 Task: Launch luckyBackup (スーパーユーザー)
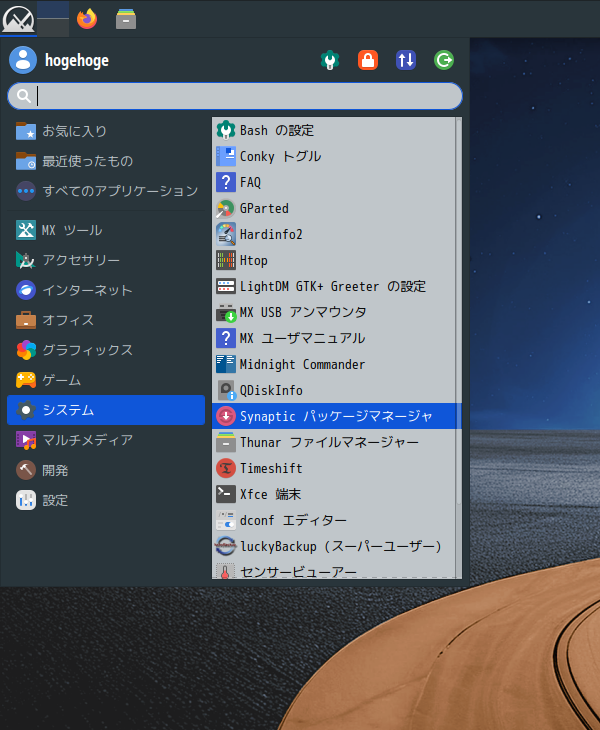334,546
